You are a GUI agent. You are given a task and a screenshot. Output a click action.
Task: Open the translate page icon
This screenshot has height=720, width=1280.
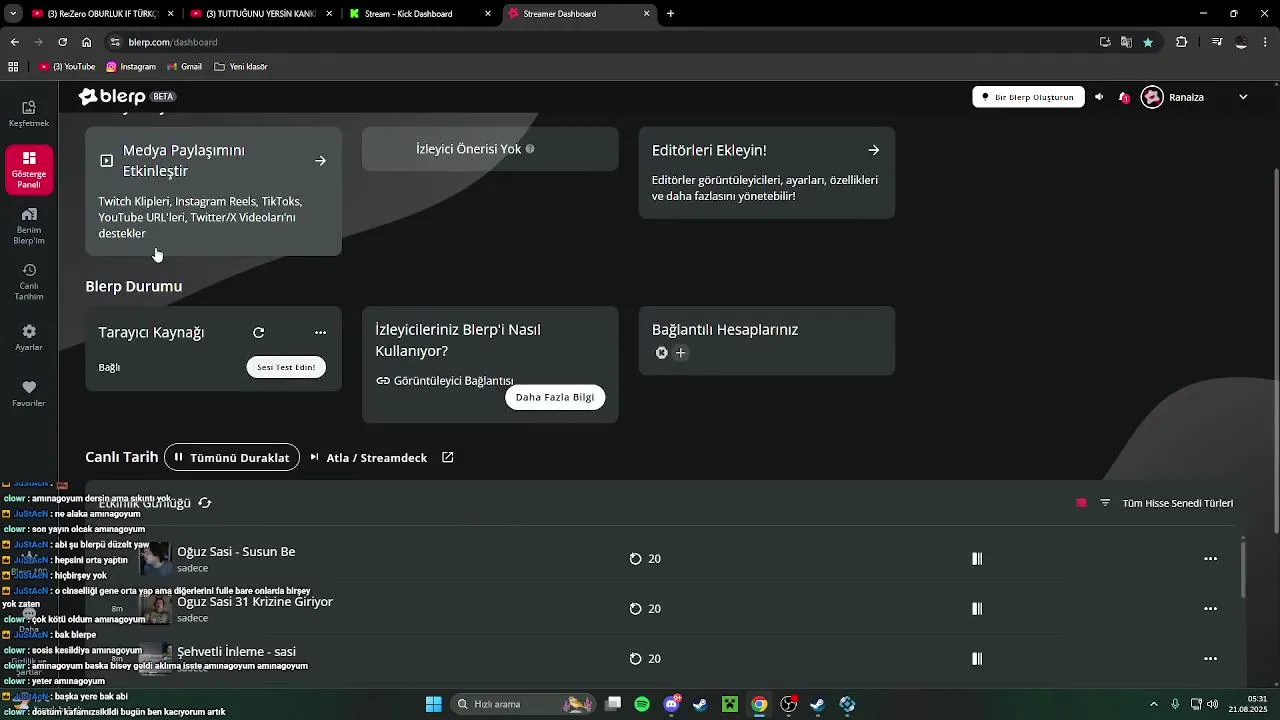point(1126,42)
